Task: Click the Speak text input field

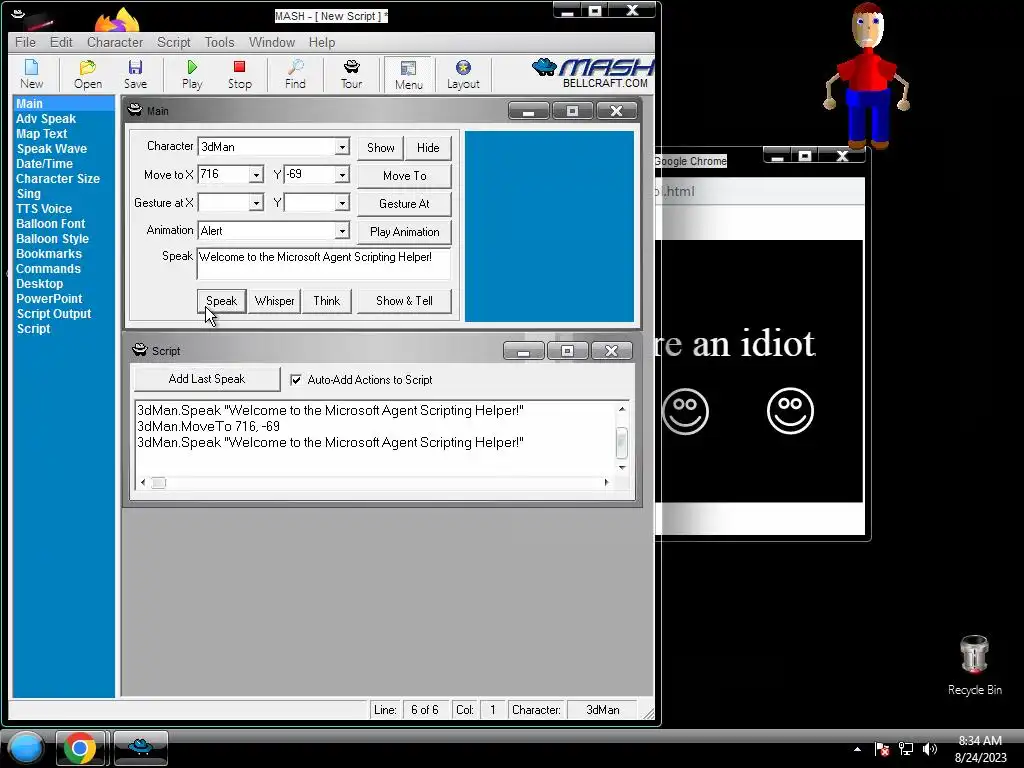Action: (x=323, y=264)
